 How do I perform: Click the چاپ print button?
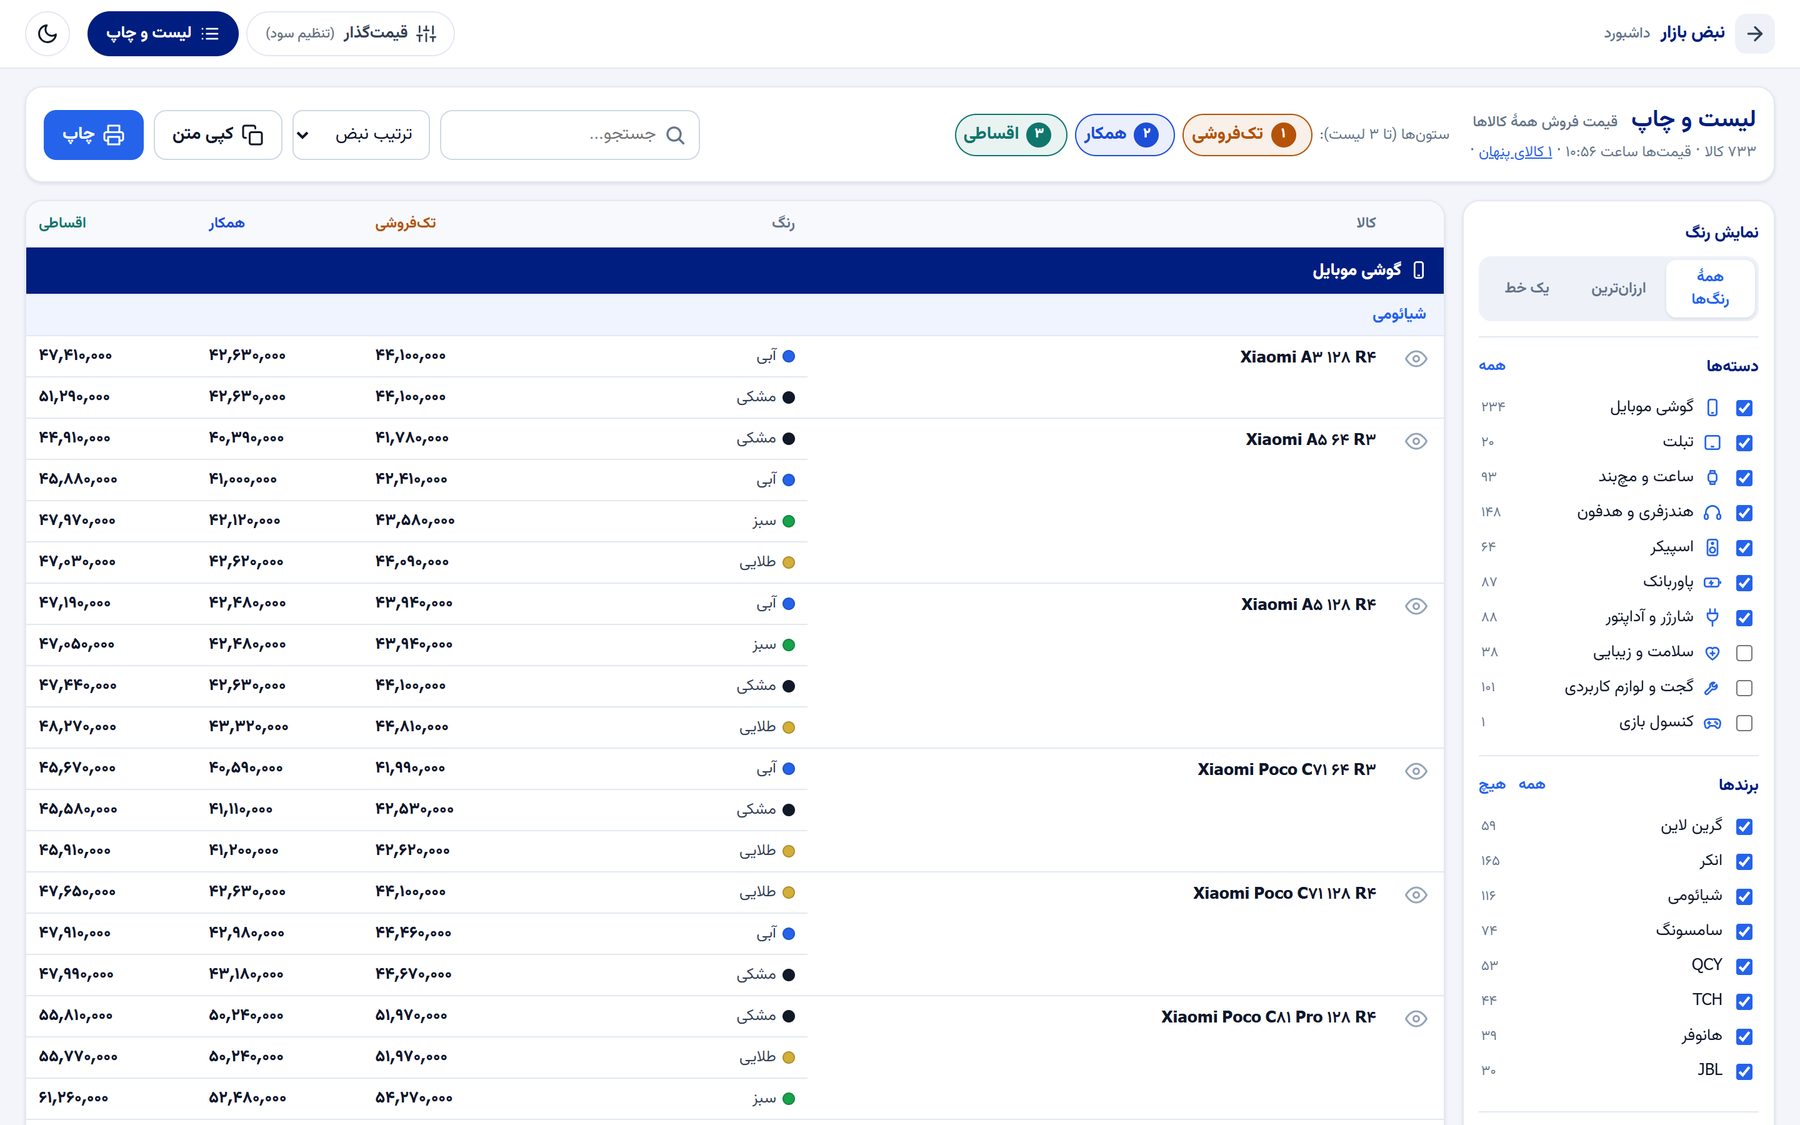(94, 135)
